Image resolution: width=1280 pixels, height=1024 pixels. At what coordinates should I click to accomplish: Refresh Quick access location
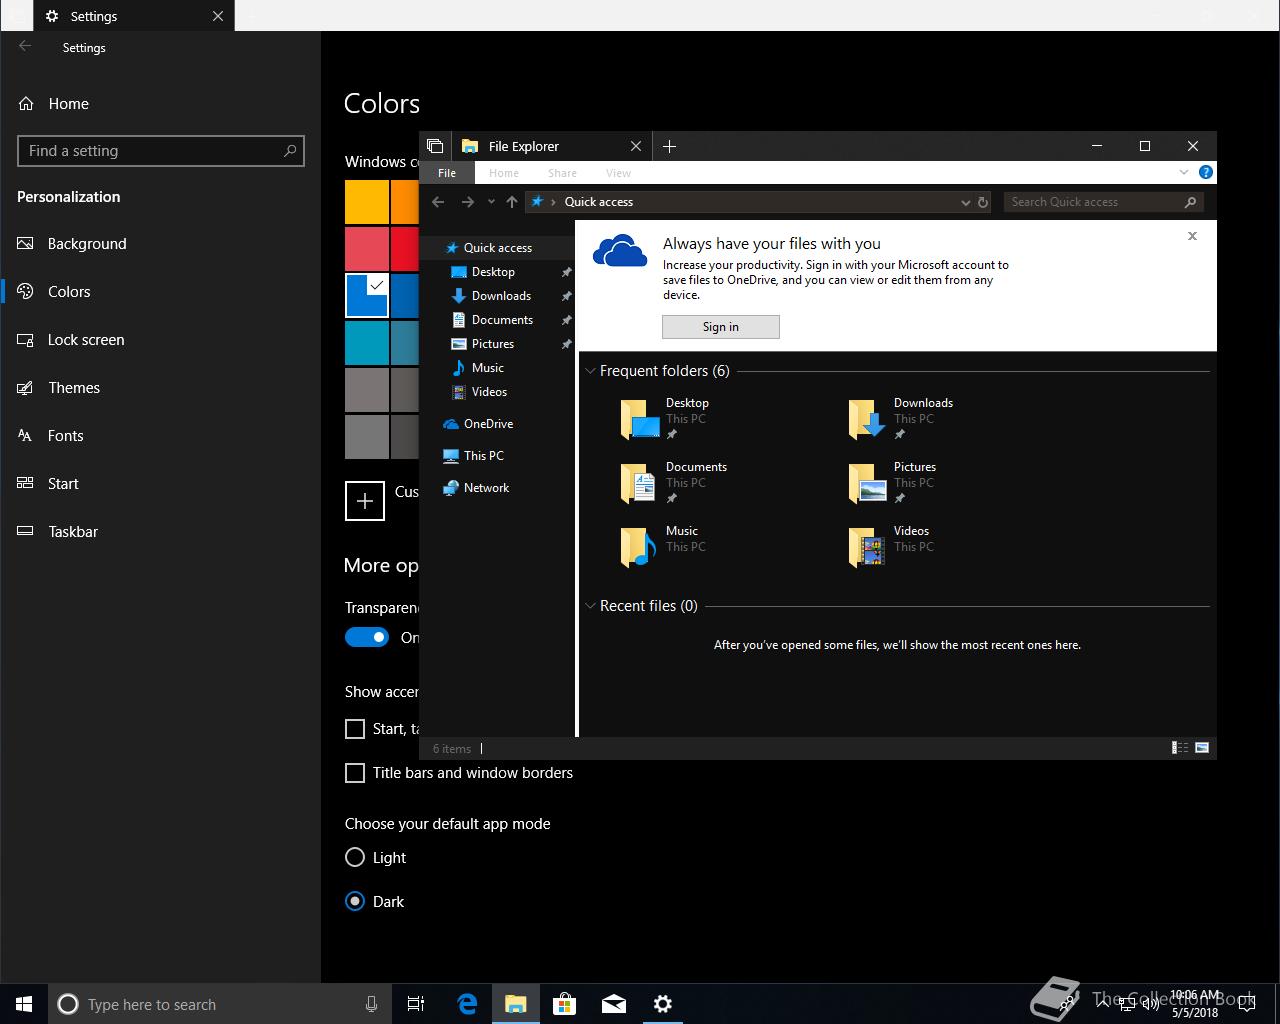pos(983,202)
